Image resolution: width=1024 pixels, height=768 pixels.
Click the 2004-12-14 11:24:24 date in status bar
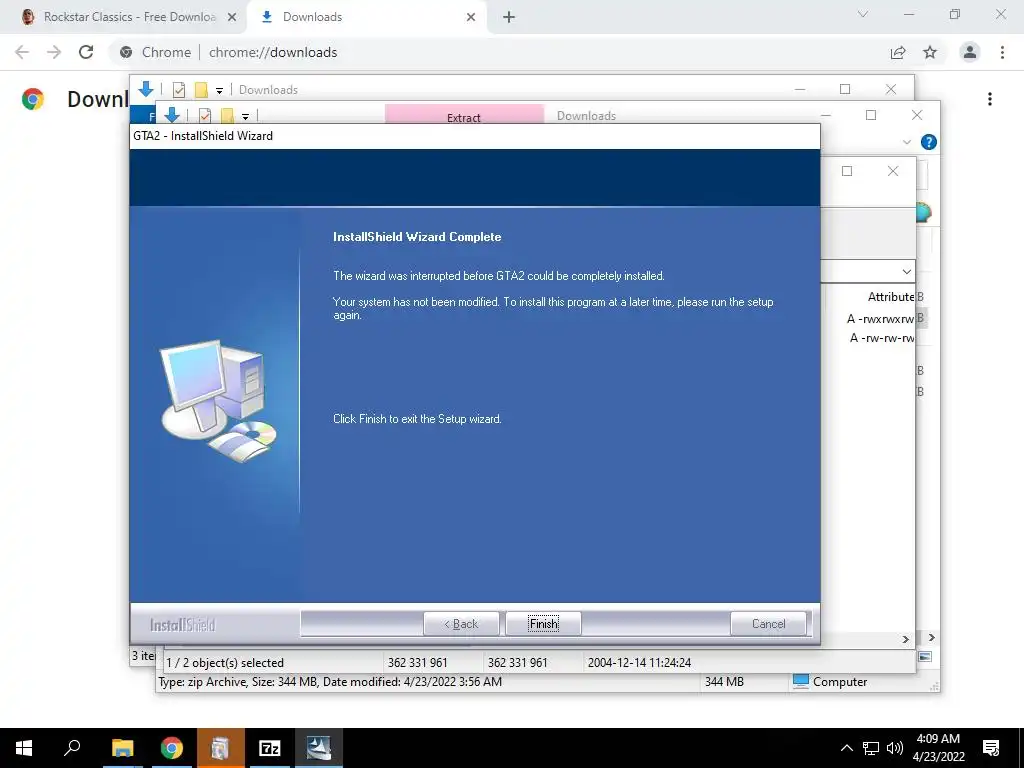[639, 662]
